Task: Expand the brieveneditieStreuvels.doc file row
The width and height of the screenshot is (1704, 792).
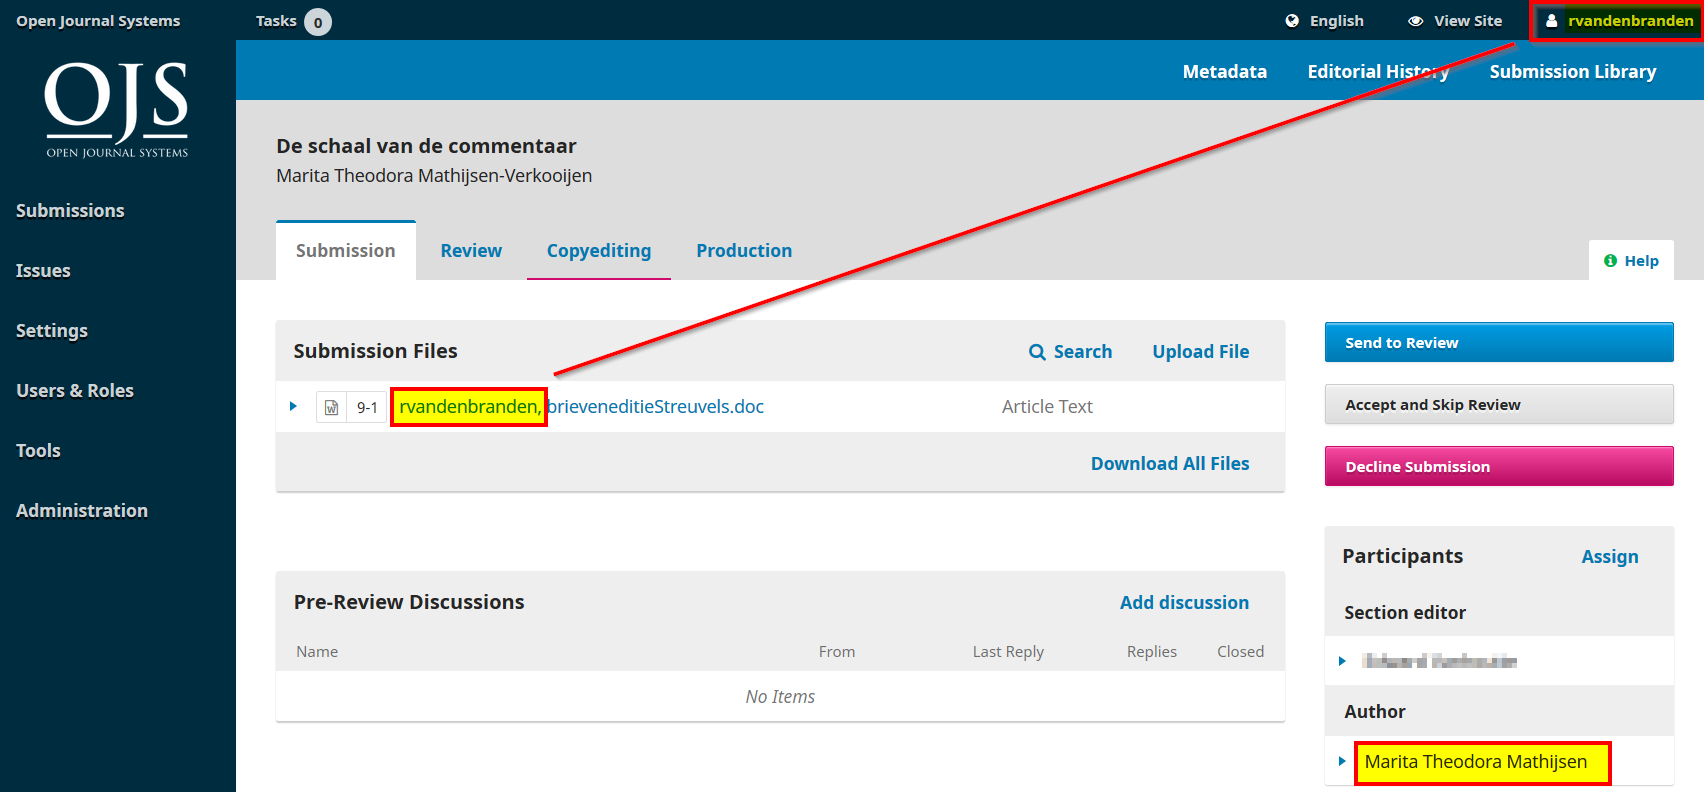Action: click(293, 406)
